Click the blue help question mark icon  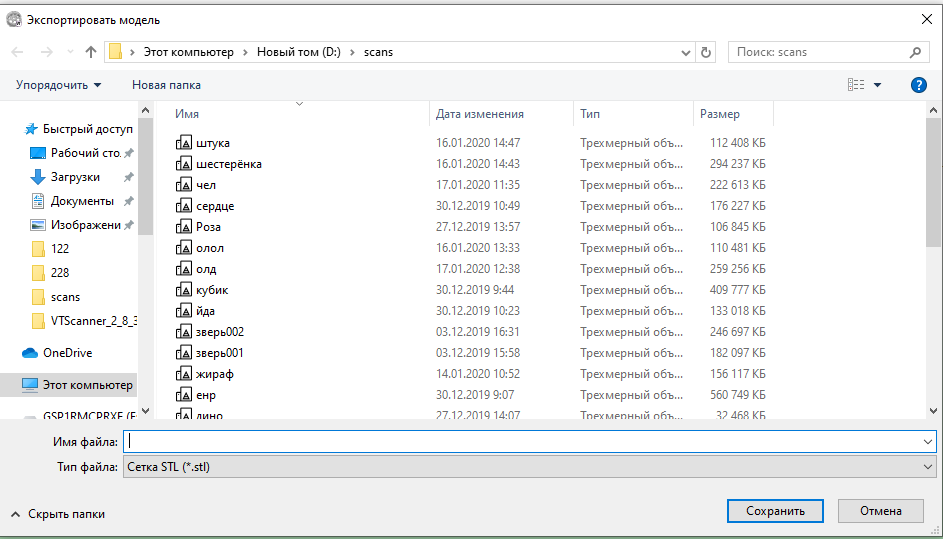pos(918,85)
